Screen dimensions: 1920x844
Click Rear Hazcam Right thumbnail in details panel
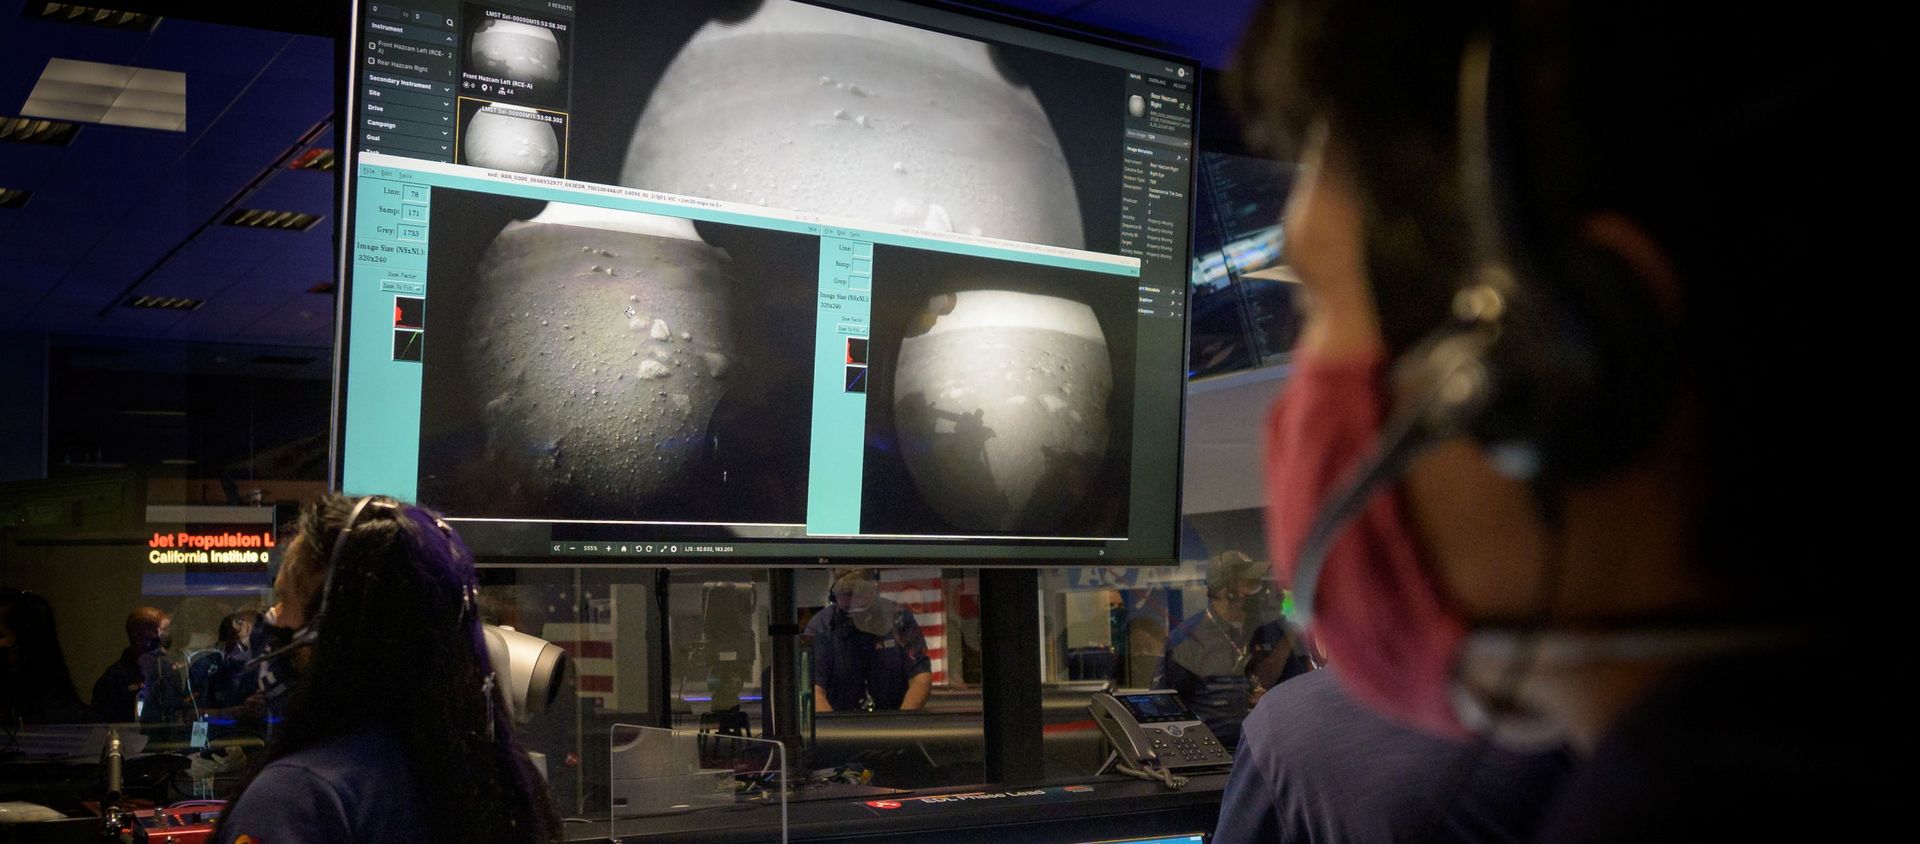(x=1137, y=105)
